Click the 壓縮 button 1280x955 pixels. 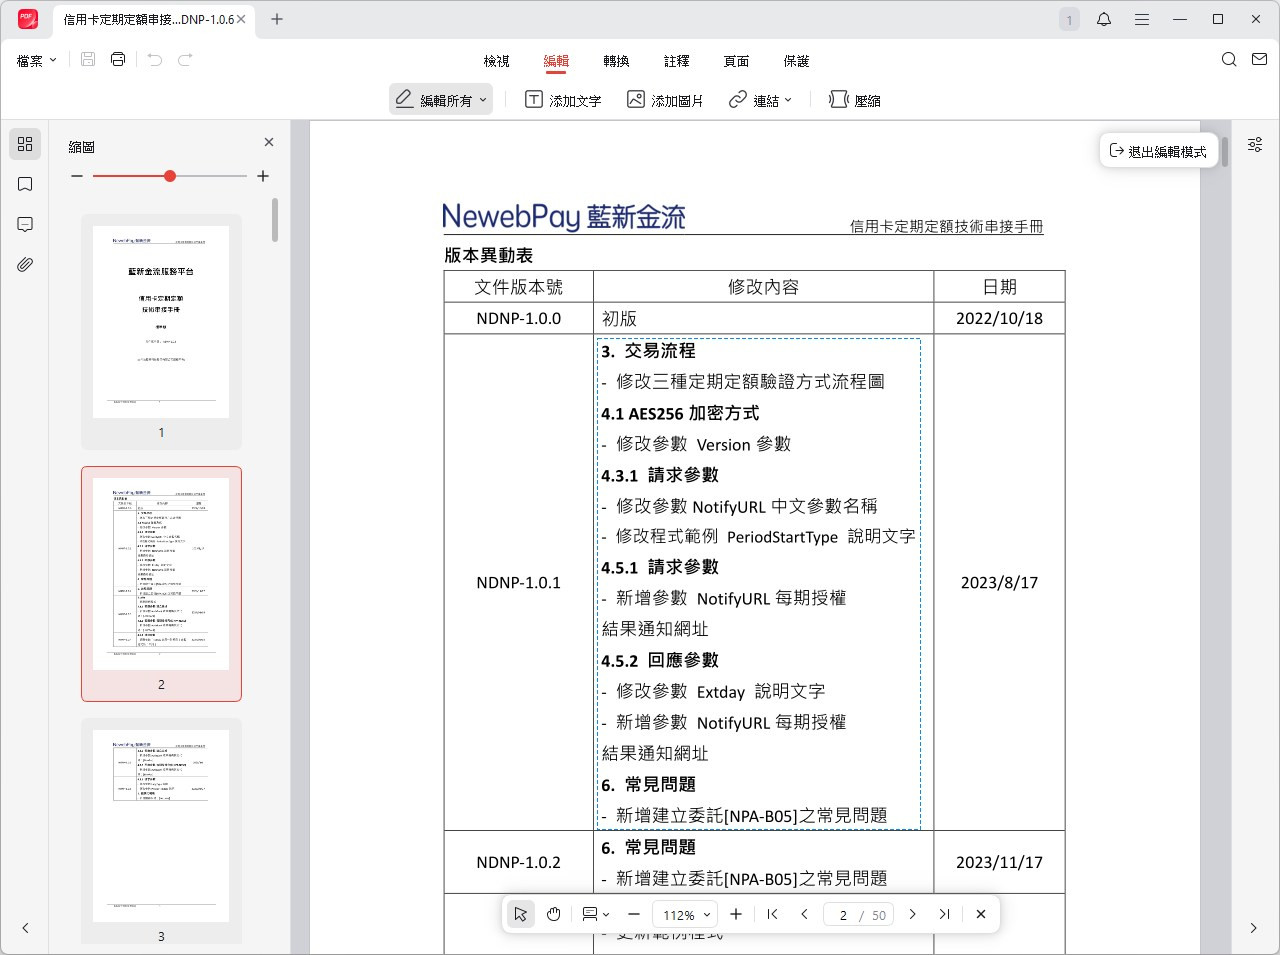pyautogui.click(x=855, y=100)
